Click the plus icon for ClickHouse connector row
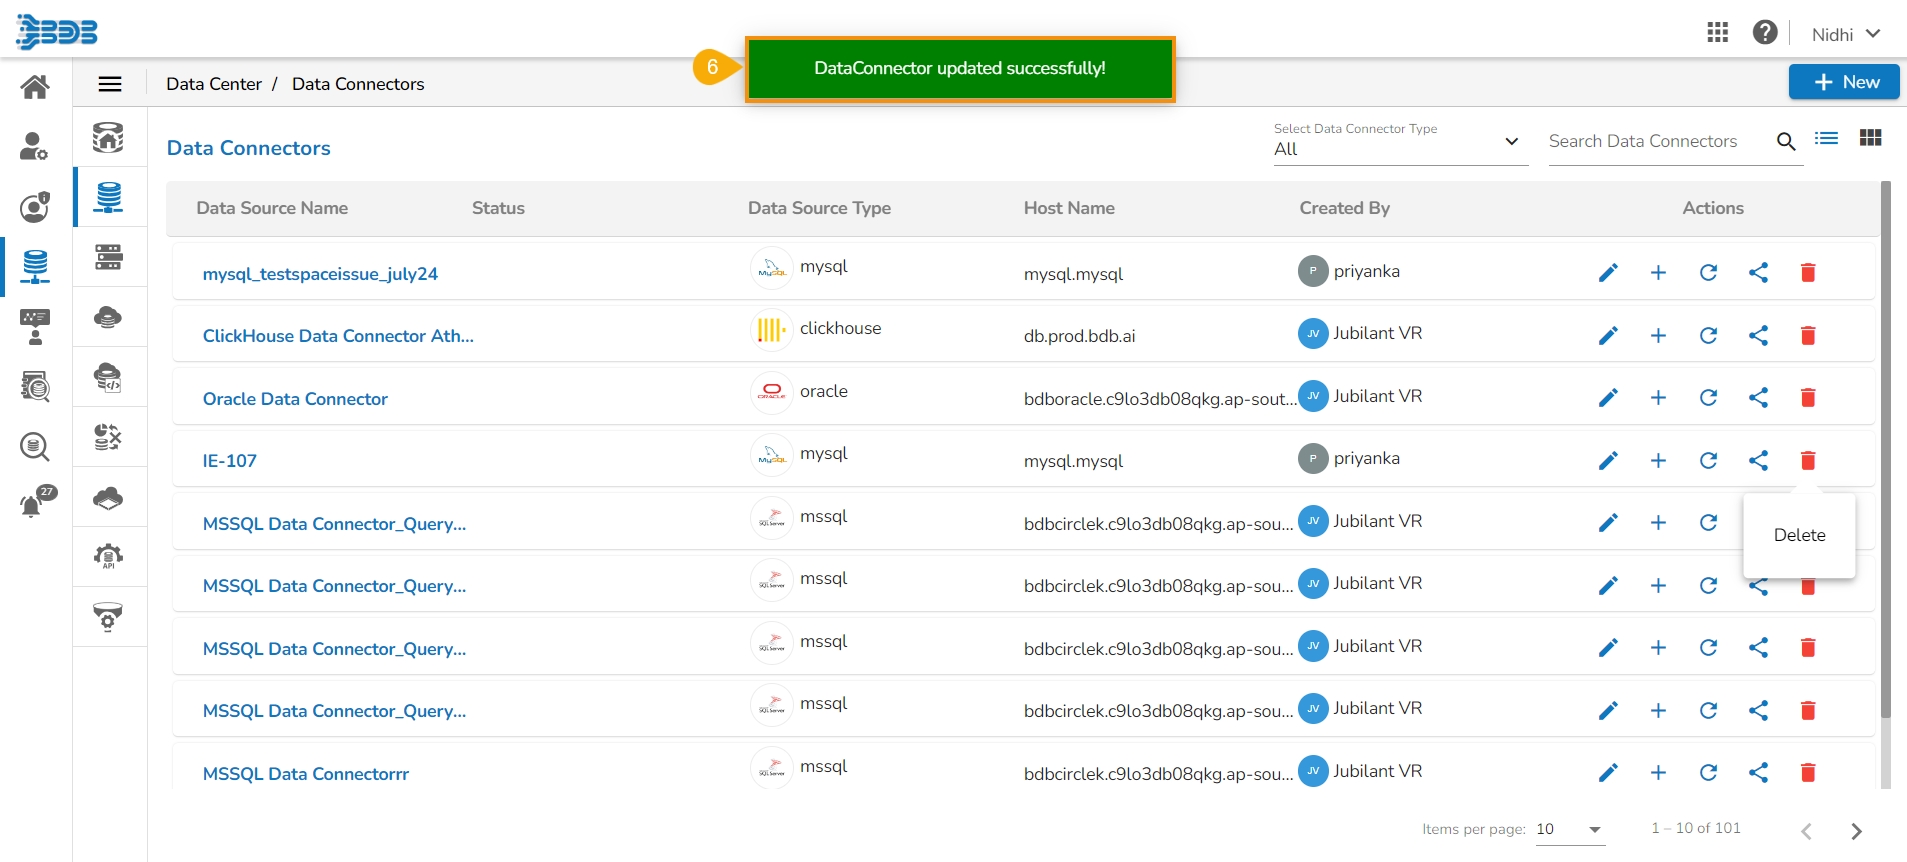 (x=1658, y=336)
